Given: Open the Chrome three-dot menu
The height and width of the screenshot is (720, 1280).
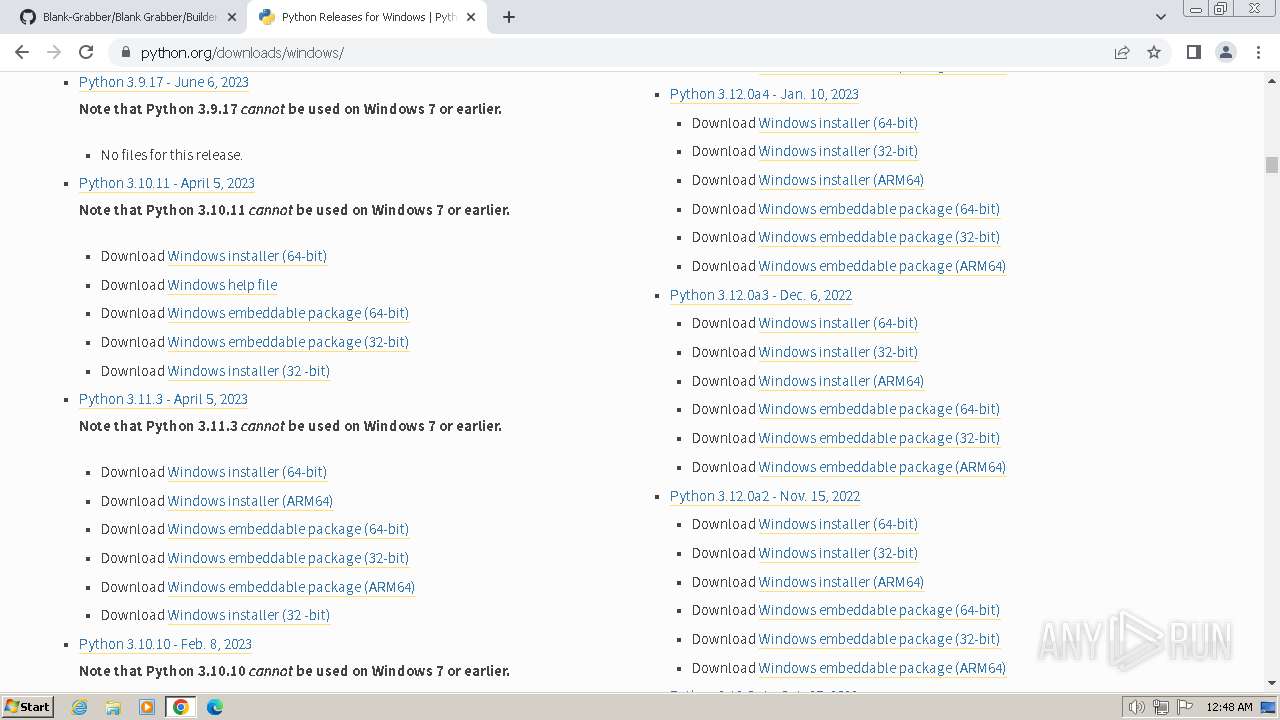Looking at the screenshot, I should pos(1258,52).
